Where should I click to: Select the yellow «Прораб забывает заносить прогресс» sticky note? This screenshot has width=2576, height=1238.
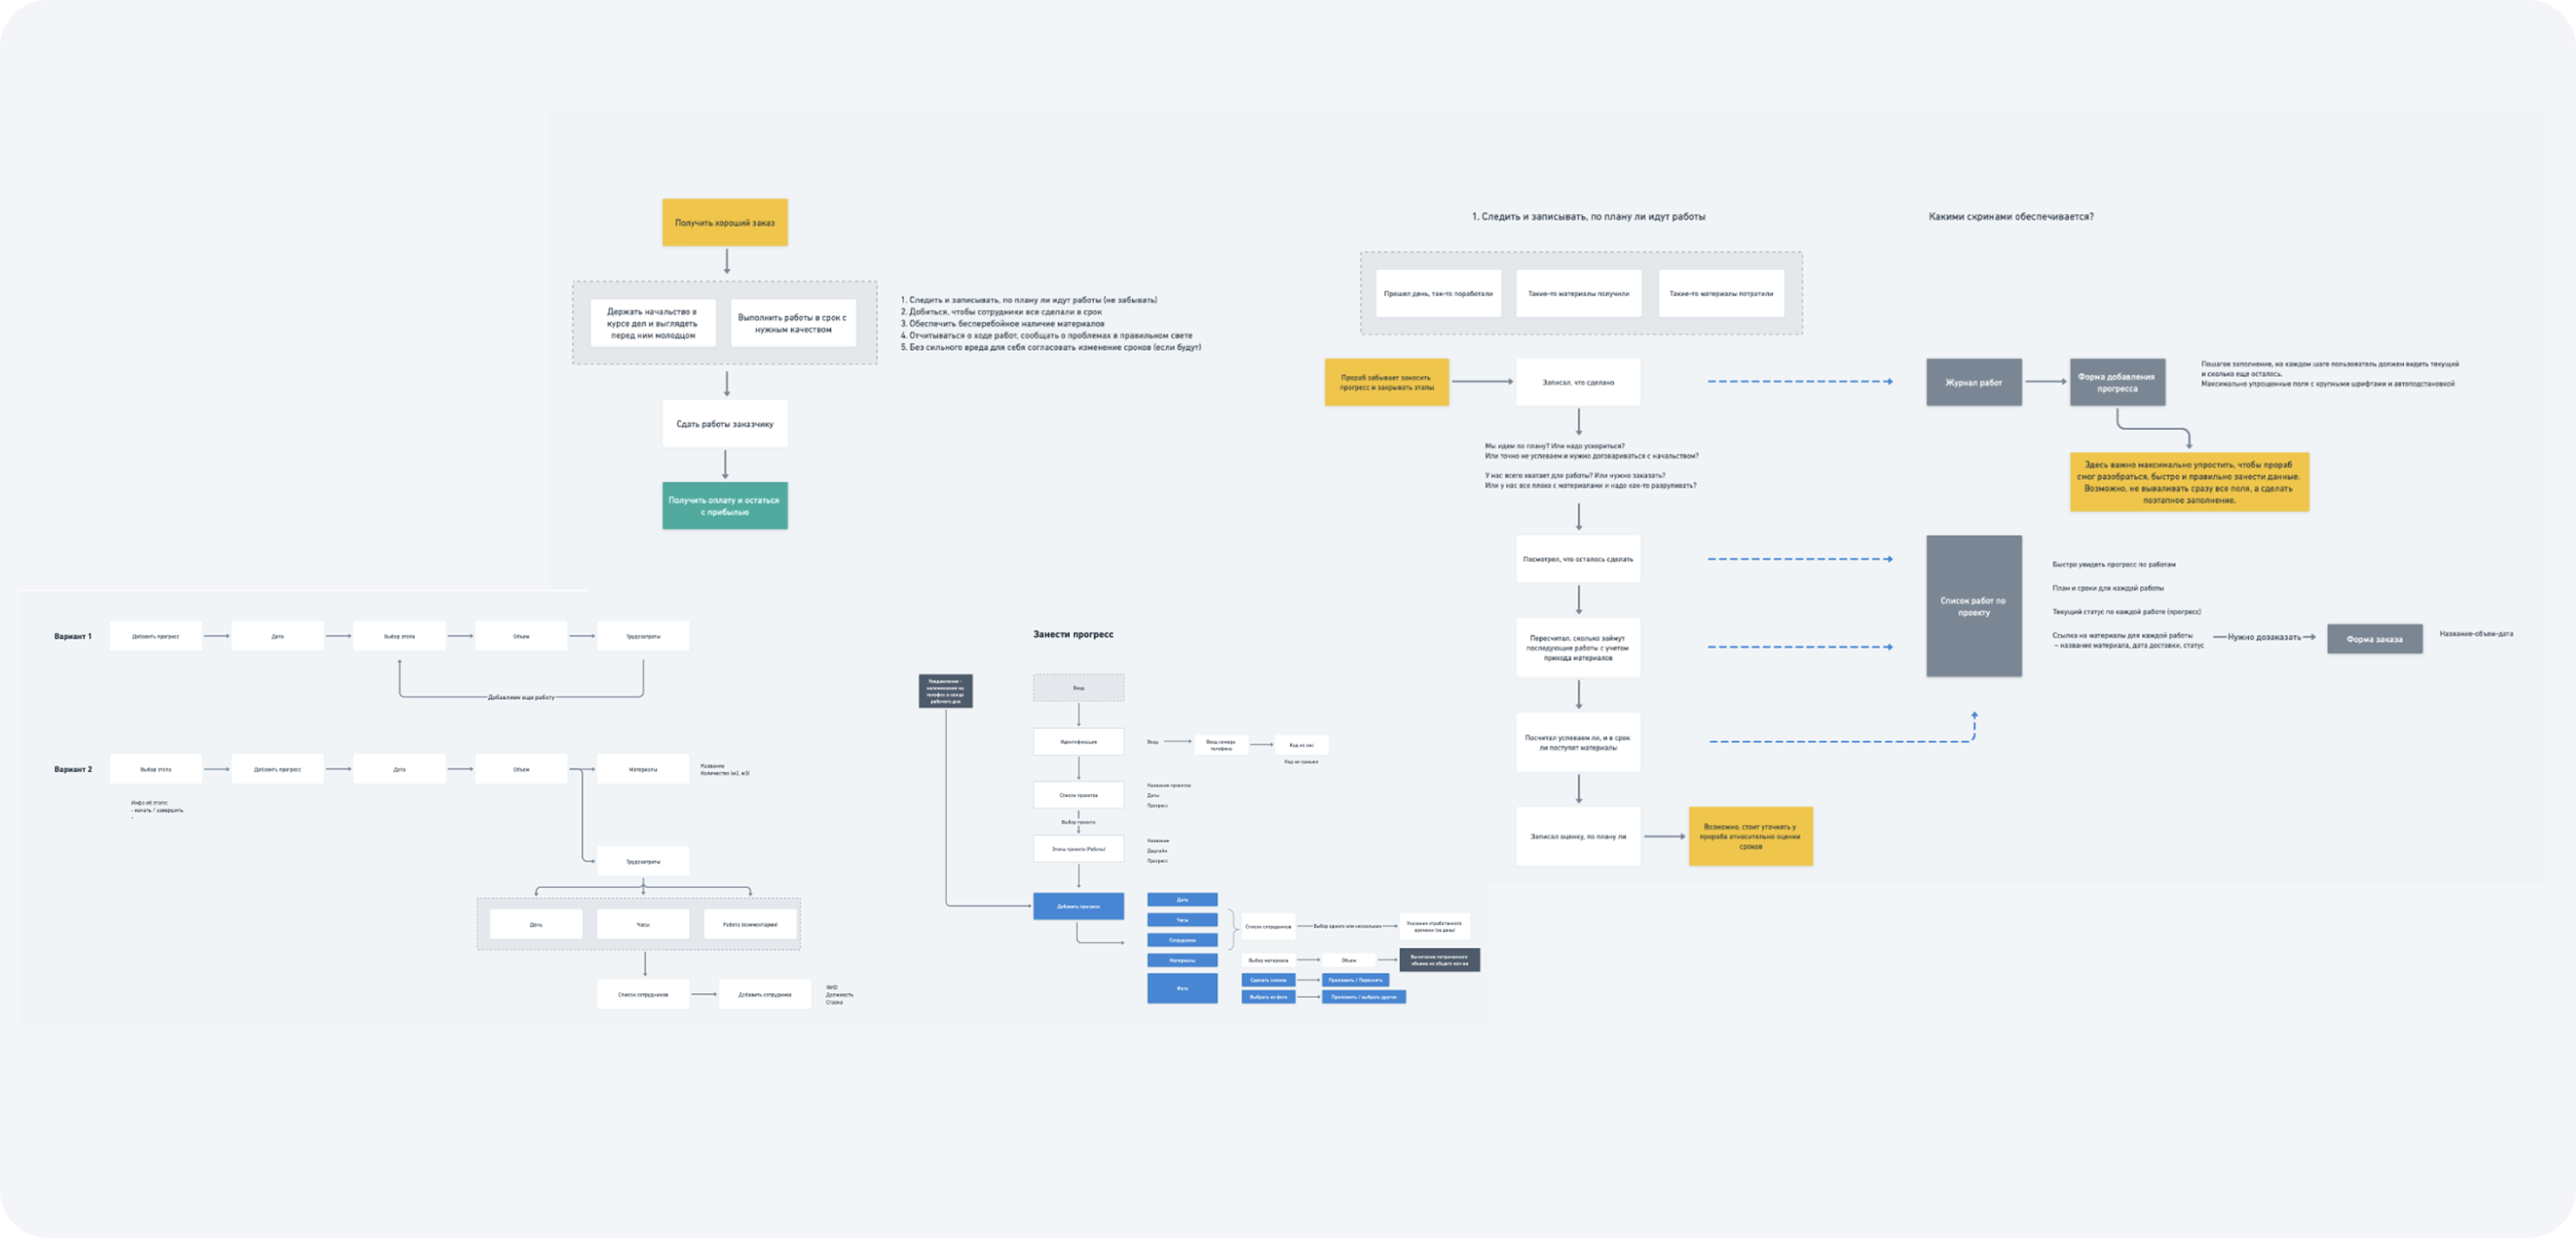pos(1388,382)
